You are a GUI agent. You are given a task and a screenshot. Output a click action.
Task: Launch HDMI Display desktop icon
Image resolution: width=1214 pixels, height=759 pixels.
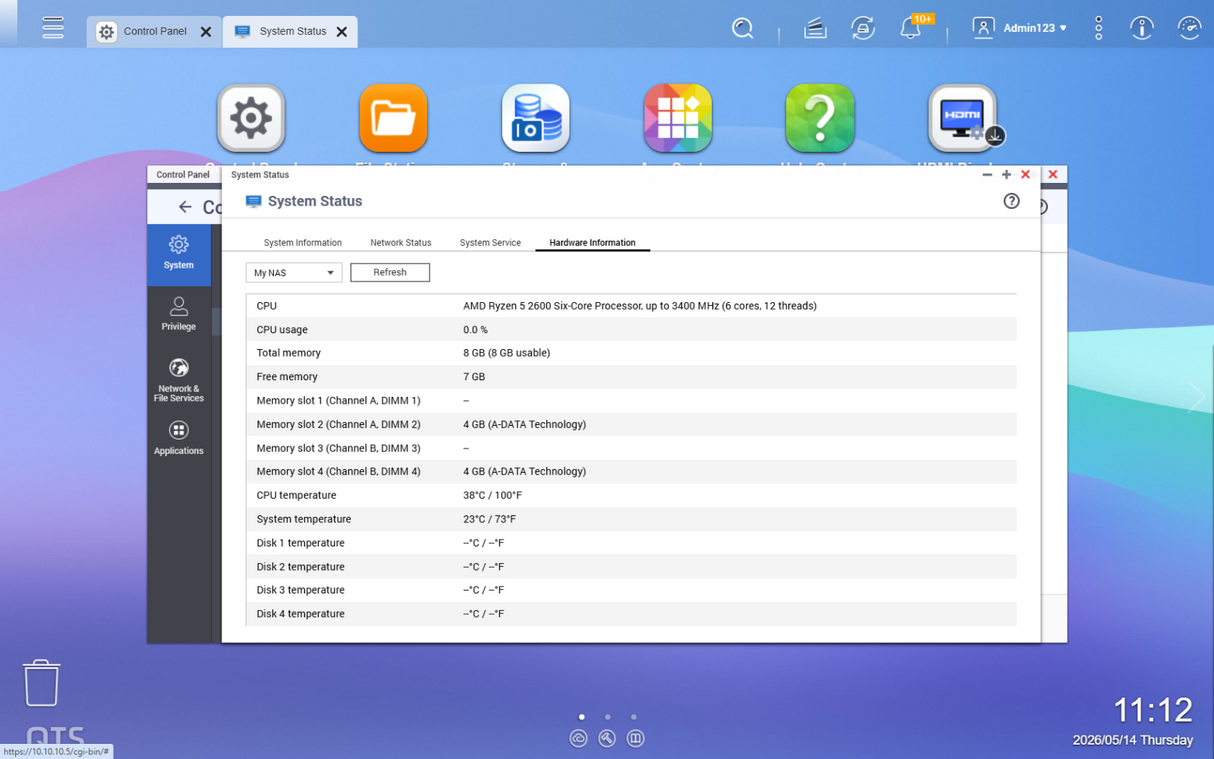[962, 118]
